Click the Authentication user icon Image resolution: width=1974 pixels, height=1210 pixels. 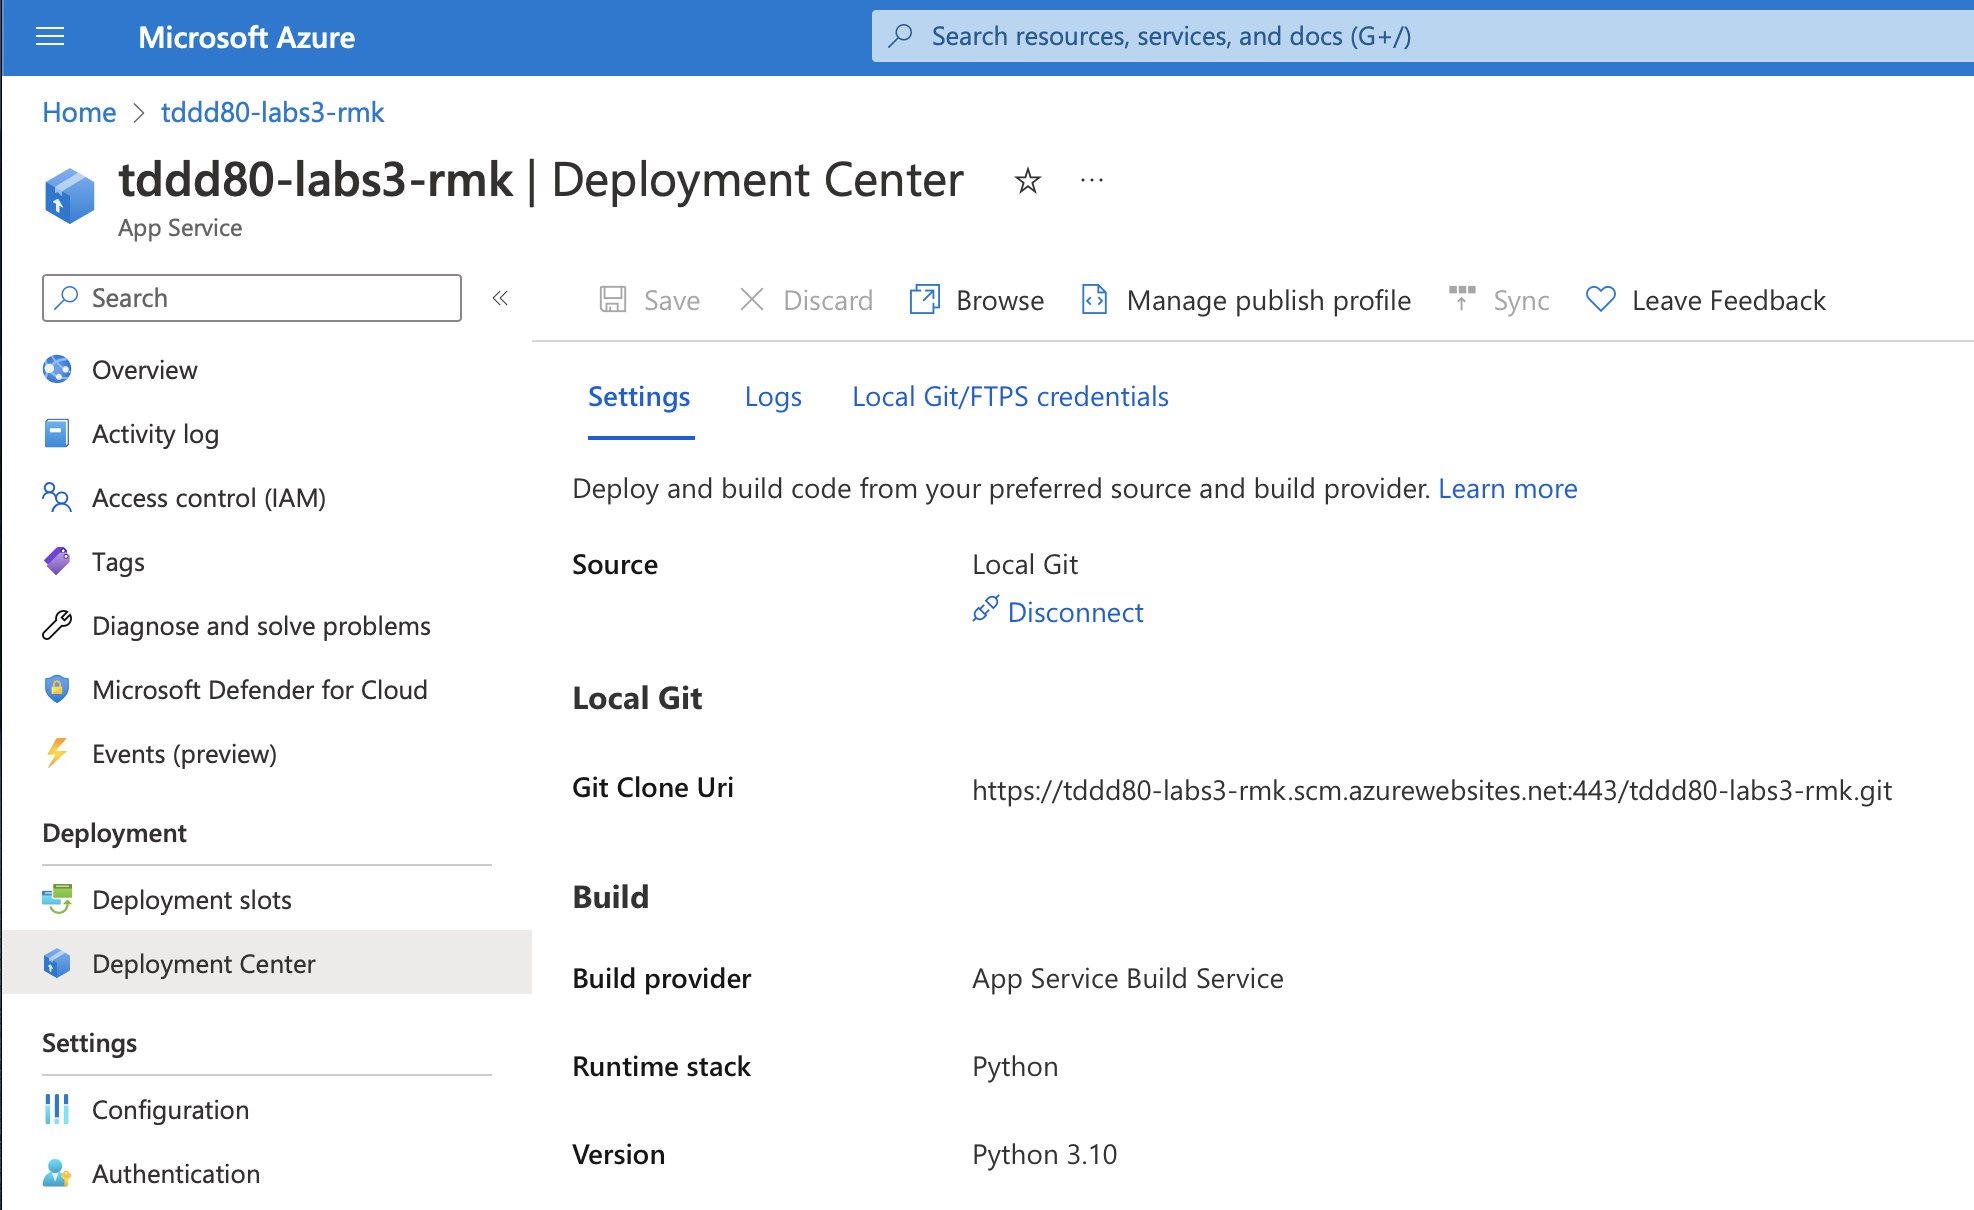click(x=57, y=1173)
